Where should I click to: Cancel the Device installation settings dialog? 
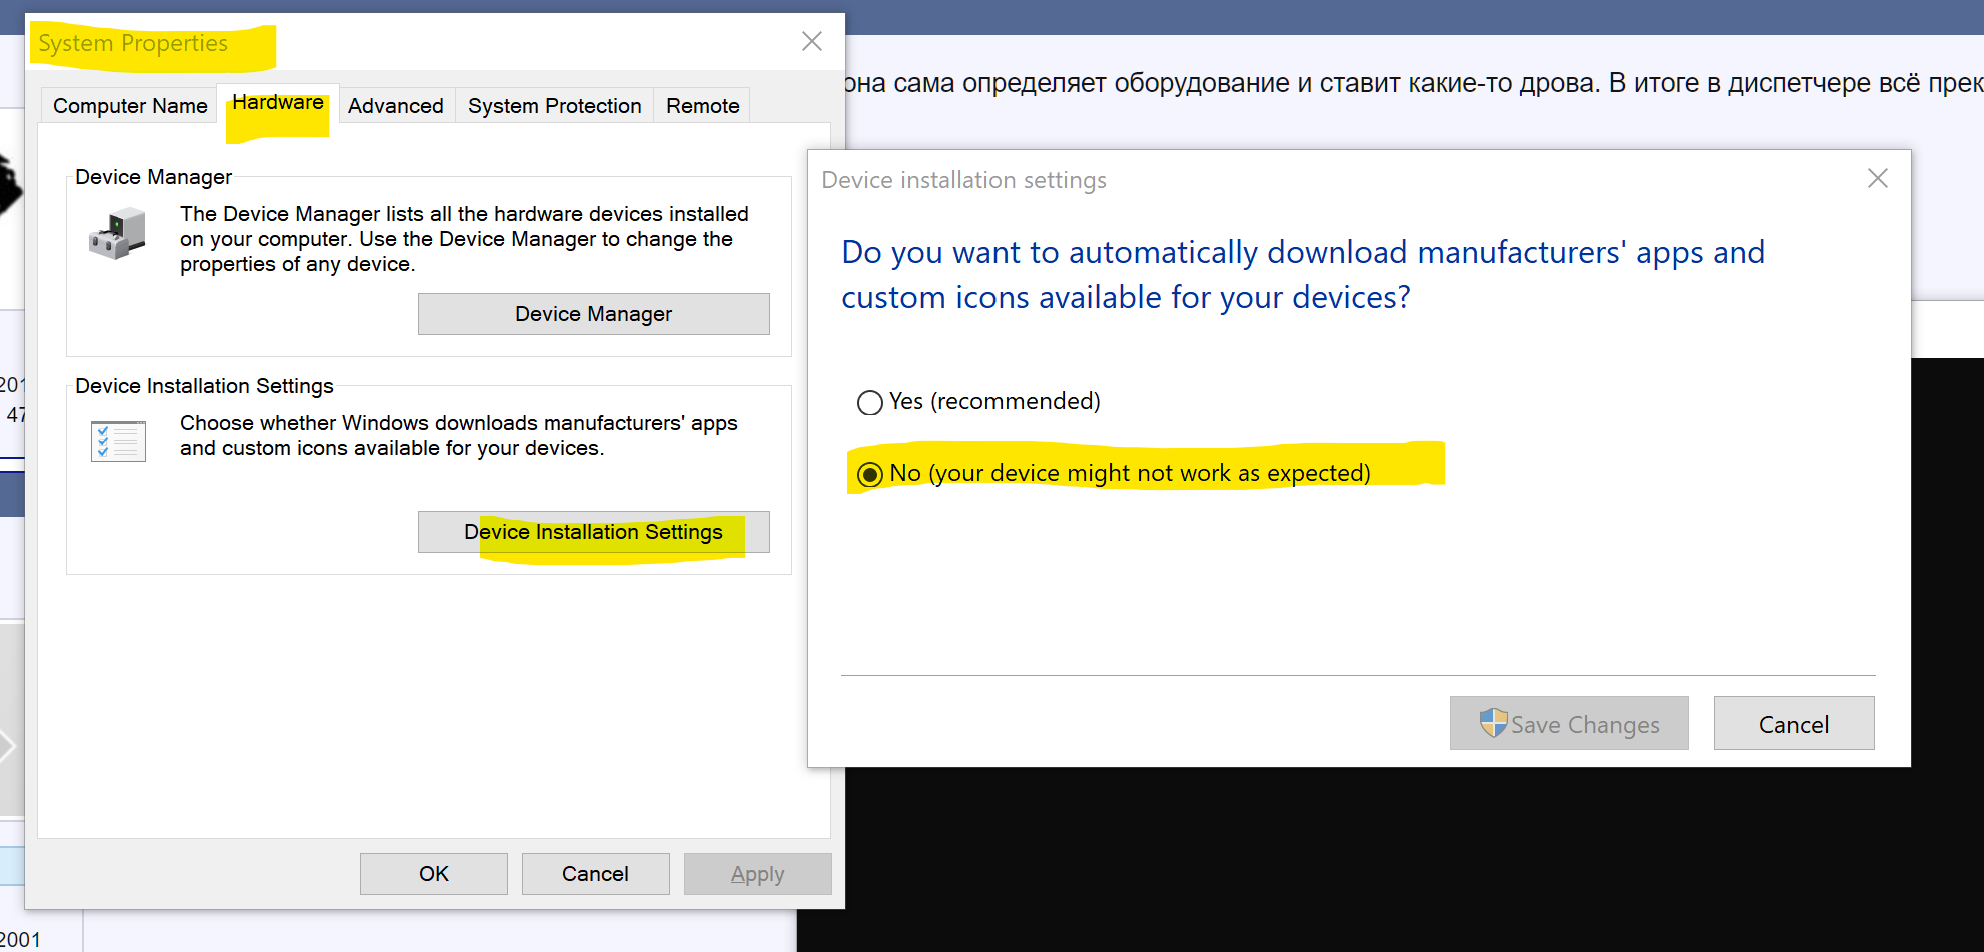1793,724
